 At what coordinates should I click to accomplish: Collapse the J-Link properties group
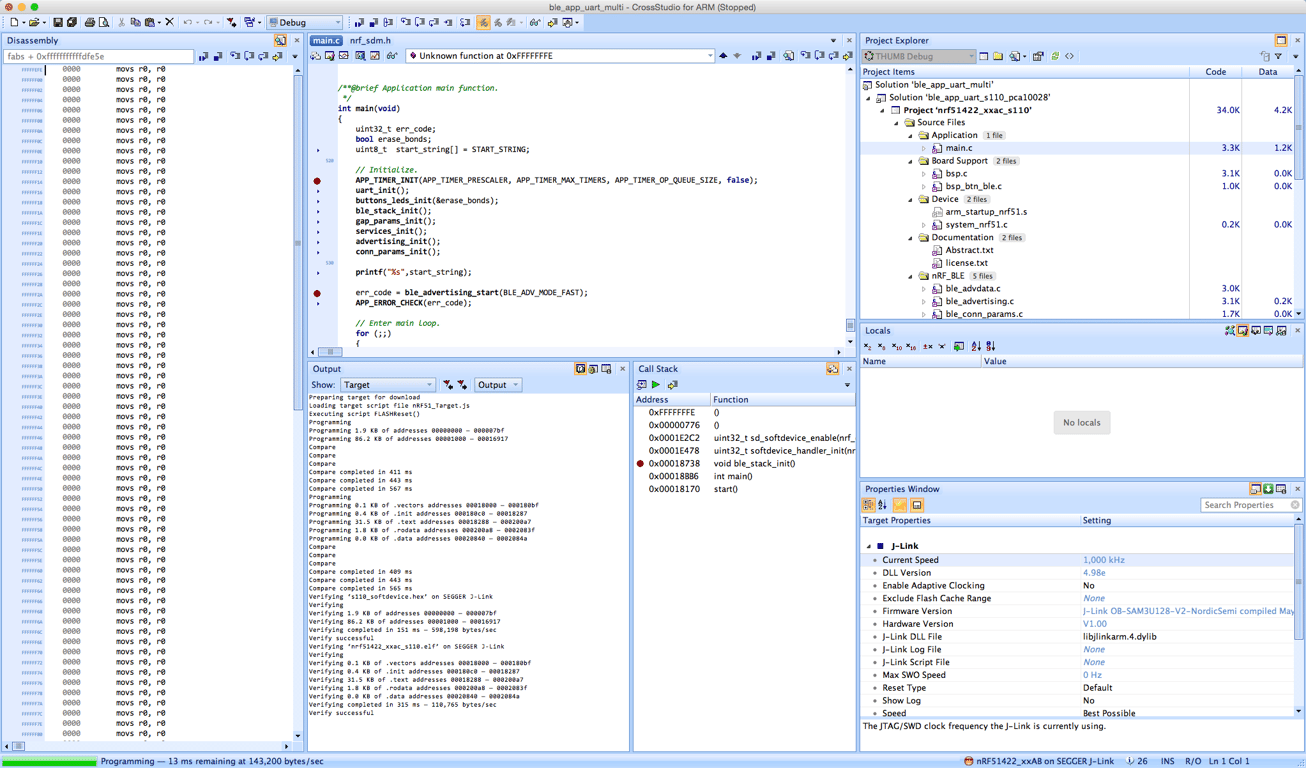coord(868,547)
